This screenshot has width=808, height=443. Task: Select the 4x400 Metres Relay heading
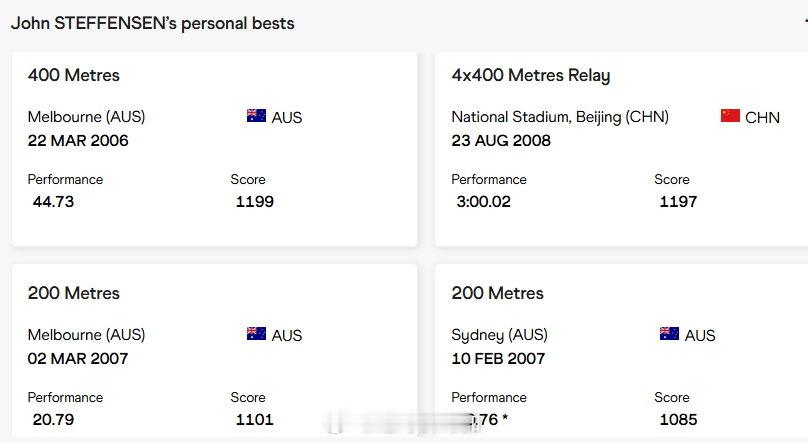pyautogui.click(x=531, y=75)
